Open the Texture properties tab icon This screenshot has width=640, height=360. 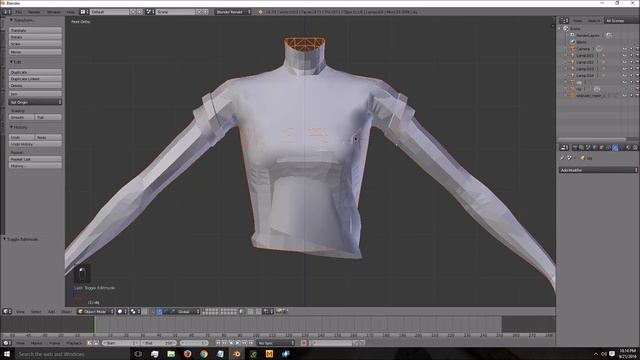[635, 147]
